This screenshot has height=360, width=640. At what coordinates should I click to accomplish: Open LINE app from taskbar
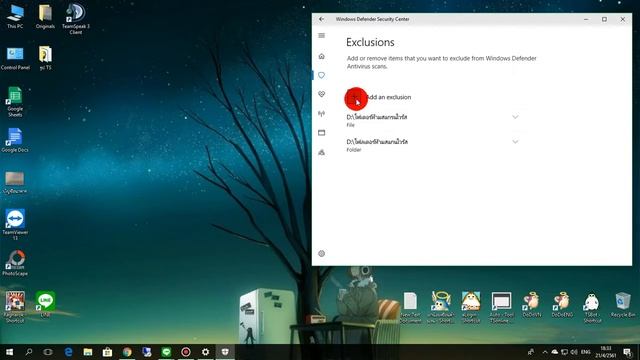pos(166,352)
